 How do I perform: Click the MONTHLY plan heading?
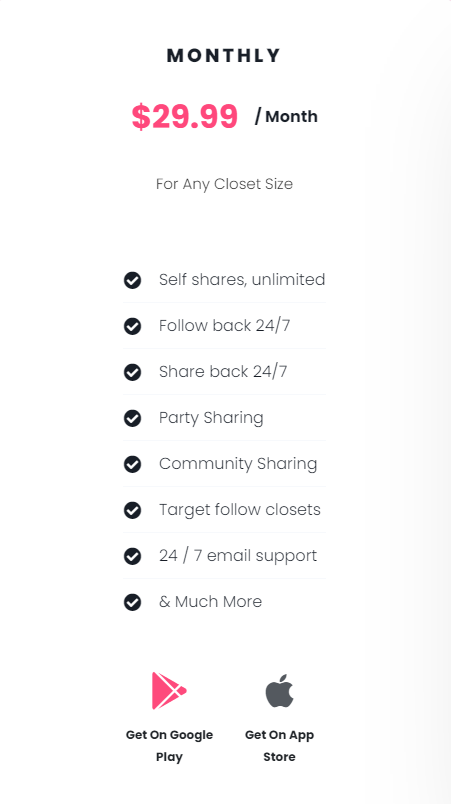coord(224,55)
